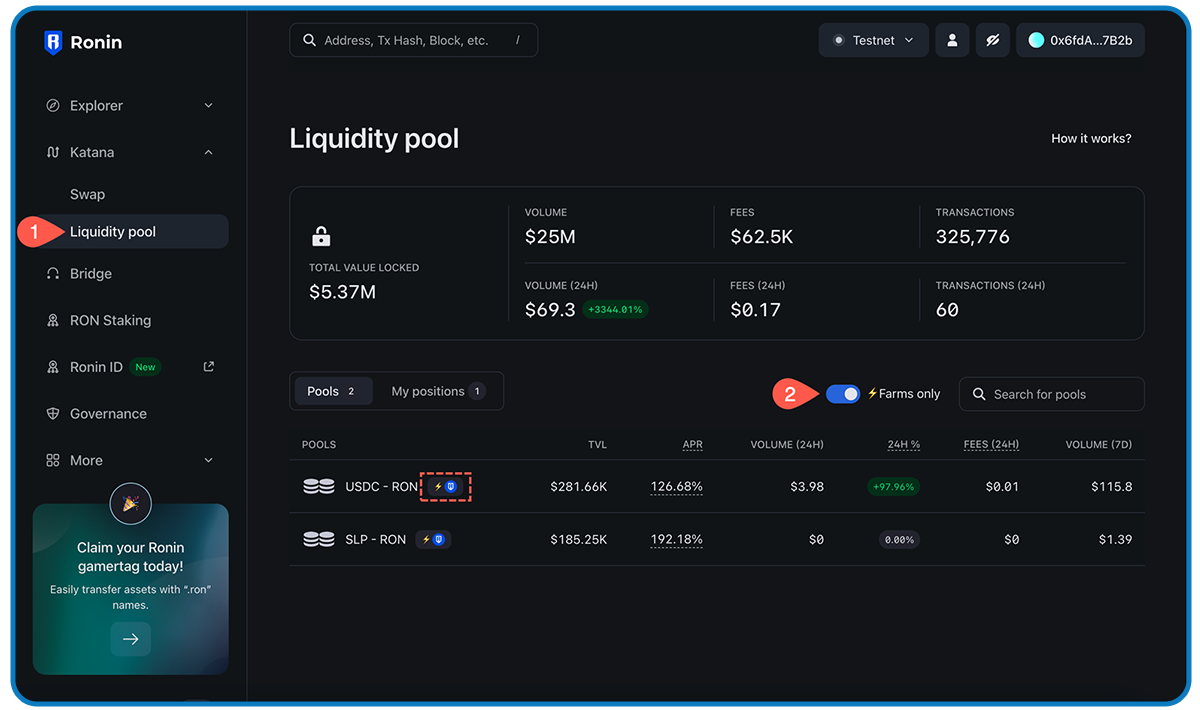This screenshot has height=710, width=1200.
Task: Open Swap in the Katana menu
Action: 87,194
